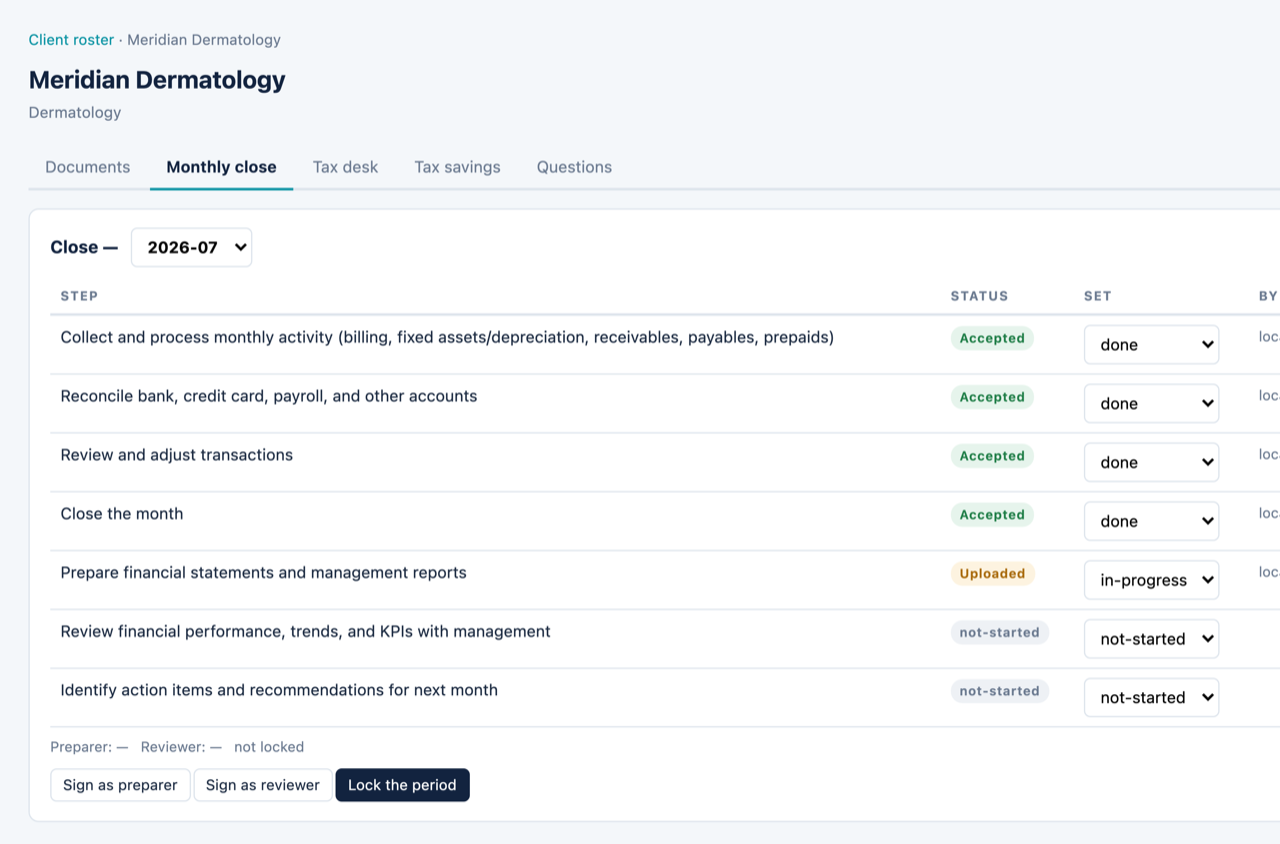This screenshot has height=844, width=1280.
Task: Change the in-progress dropdown for Prepare financial statements
Action: click(1151, 580)
